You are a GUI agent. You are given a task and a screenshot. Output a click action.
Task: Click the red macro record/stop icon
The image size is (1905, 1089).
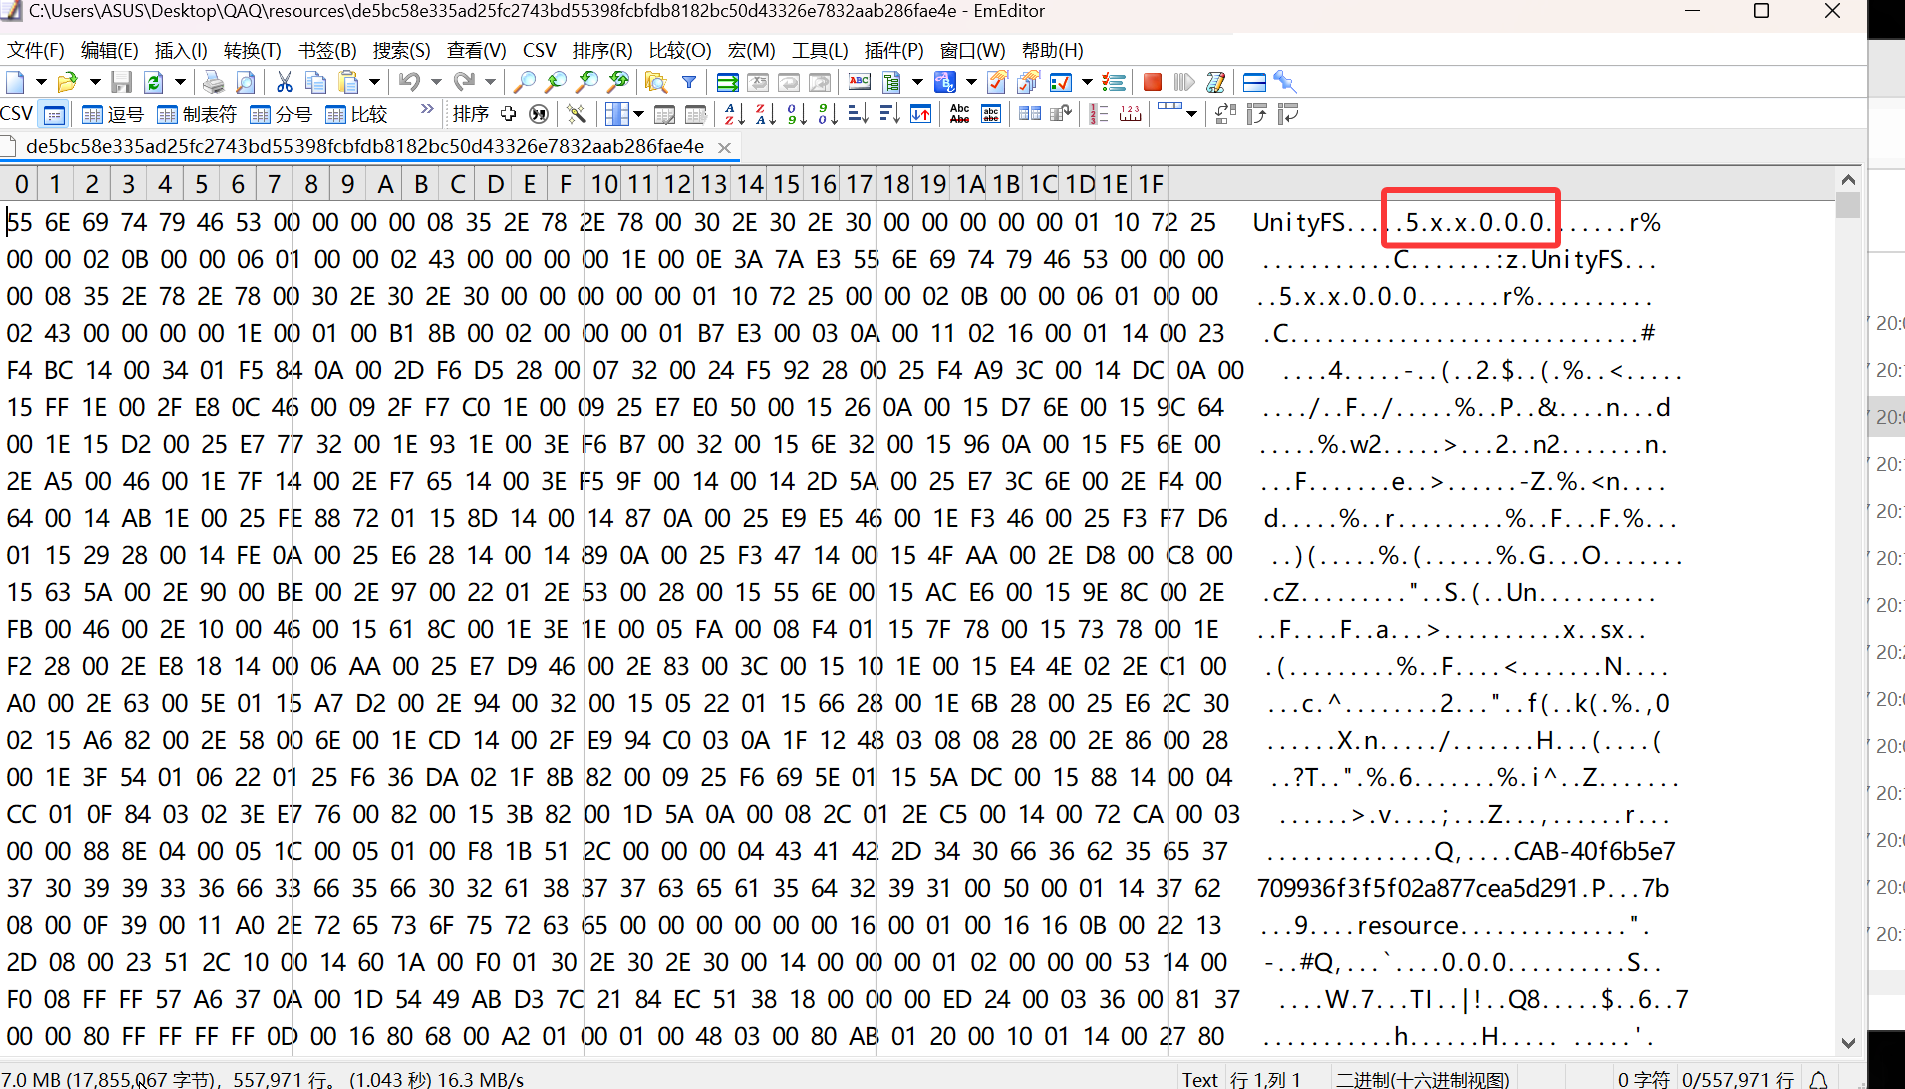(1152, 82)
